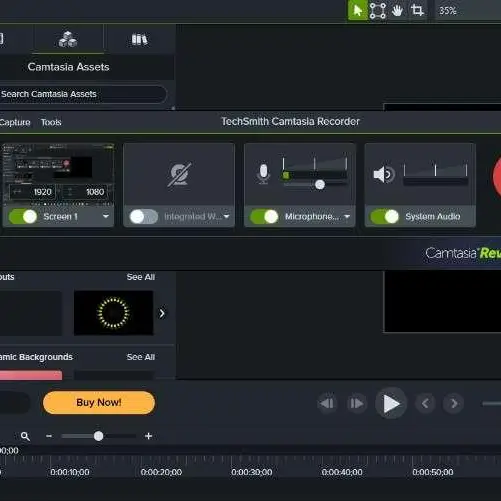Play the timeline preview
501x501 pixels.
pyautogui.click(x=391, y=403)
